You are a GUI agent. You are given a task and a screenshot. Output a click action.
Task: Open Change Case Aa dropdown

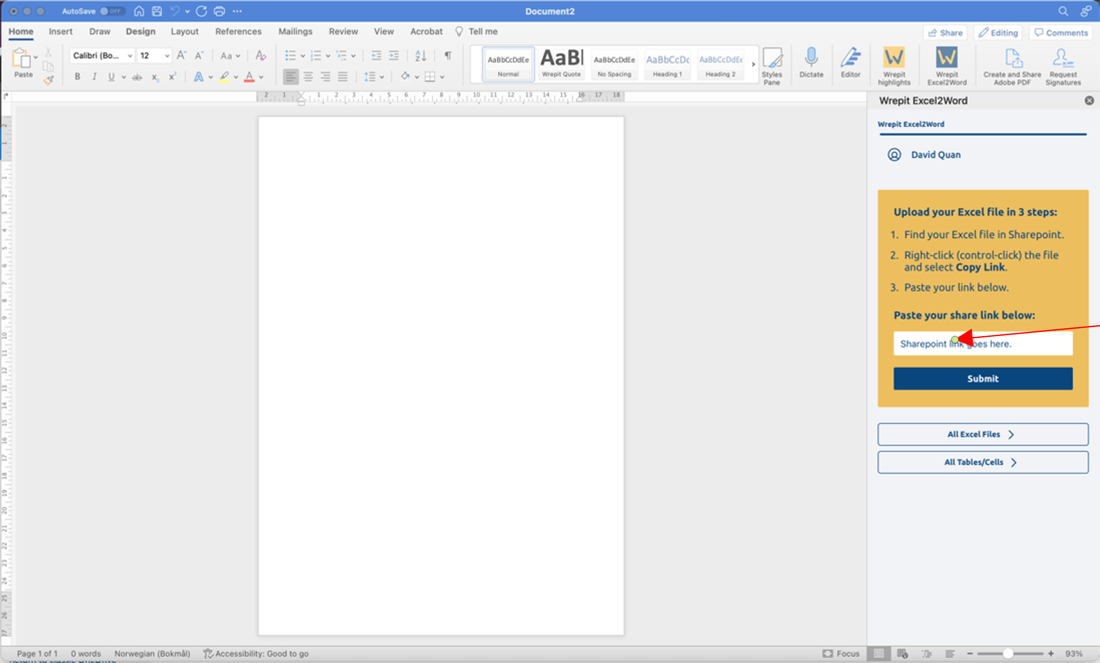pyautogui.click(x=230, y=55)
